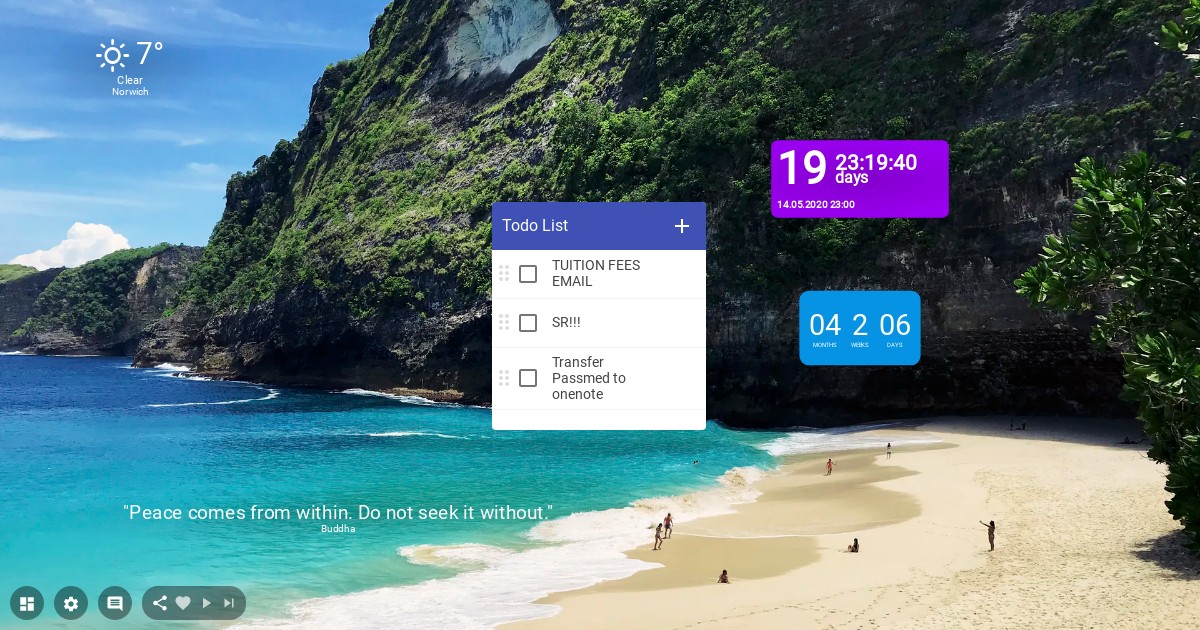Favorite the background using the heart icon

pos(183,603)
